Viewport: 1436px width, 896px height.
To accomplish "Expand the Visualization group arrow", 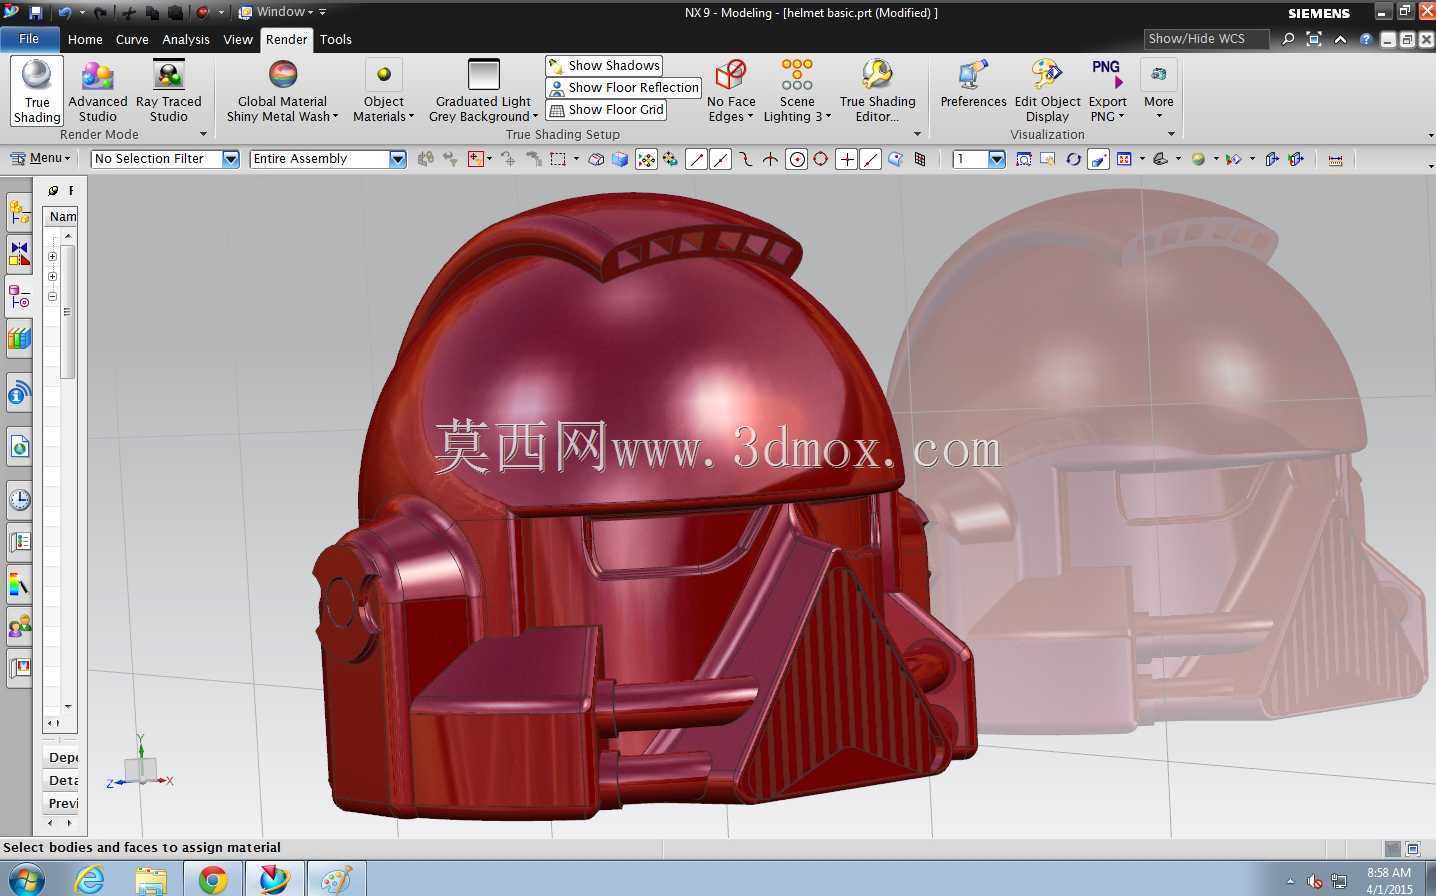I will click(1171, 134).
